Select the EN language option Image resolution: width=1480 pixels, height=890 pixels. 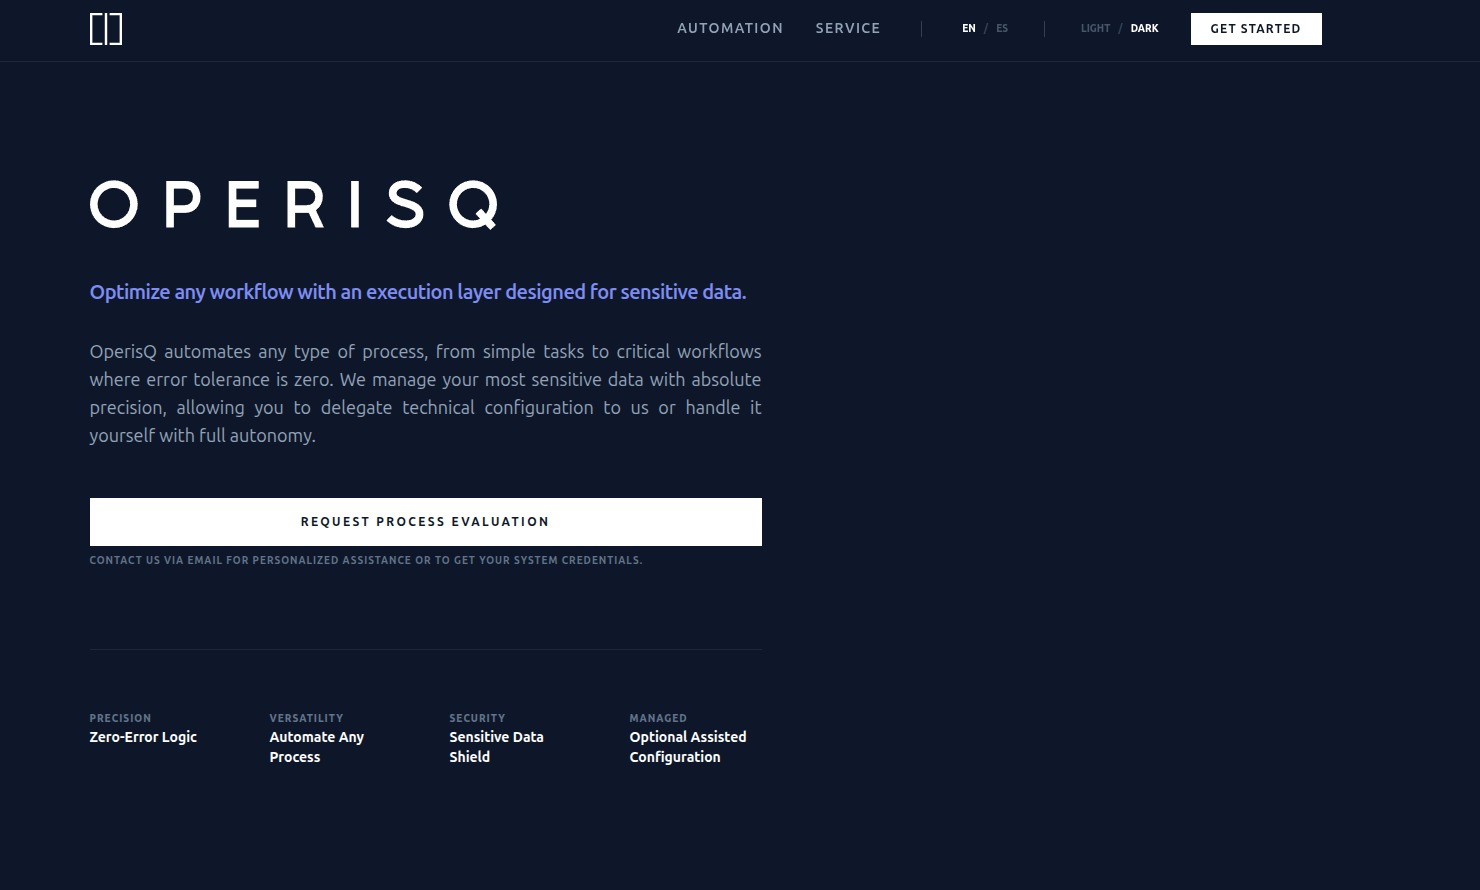[x=968, y=28]
